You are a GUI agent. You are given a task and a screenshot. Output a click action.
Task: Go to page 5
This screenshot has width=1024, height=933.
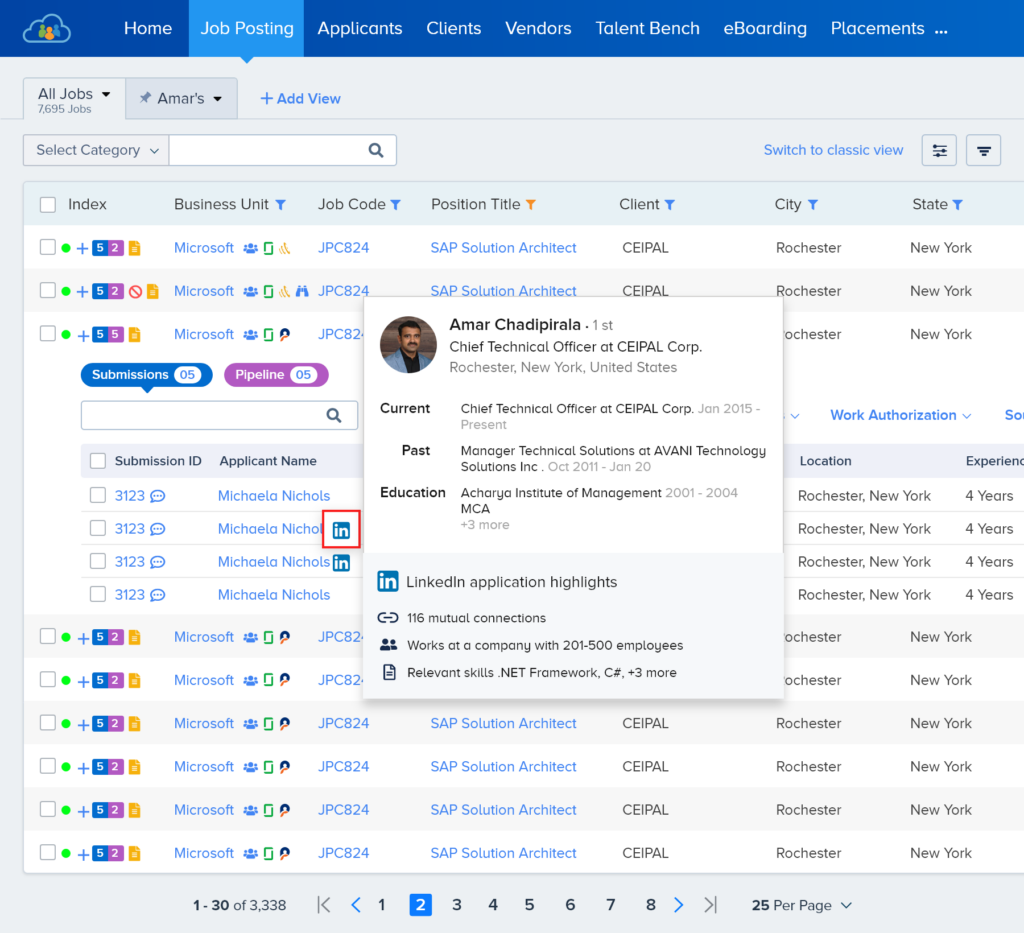529,905
